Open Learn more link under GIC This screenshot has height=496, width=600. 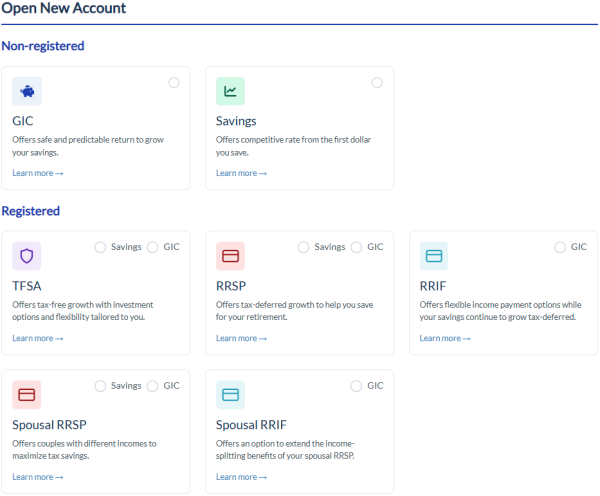(38, 173)
